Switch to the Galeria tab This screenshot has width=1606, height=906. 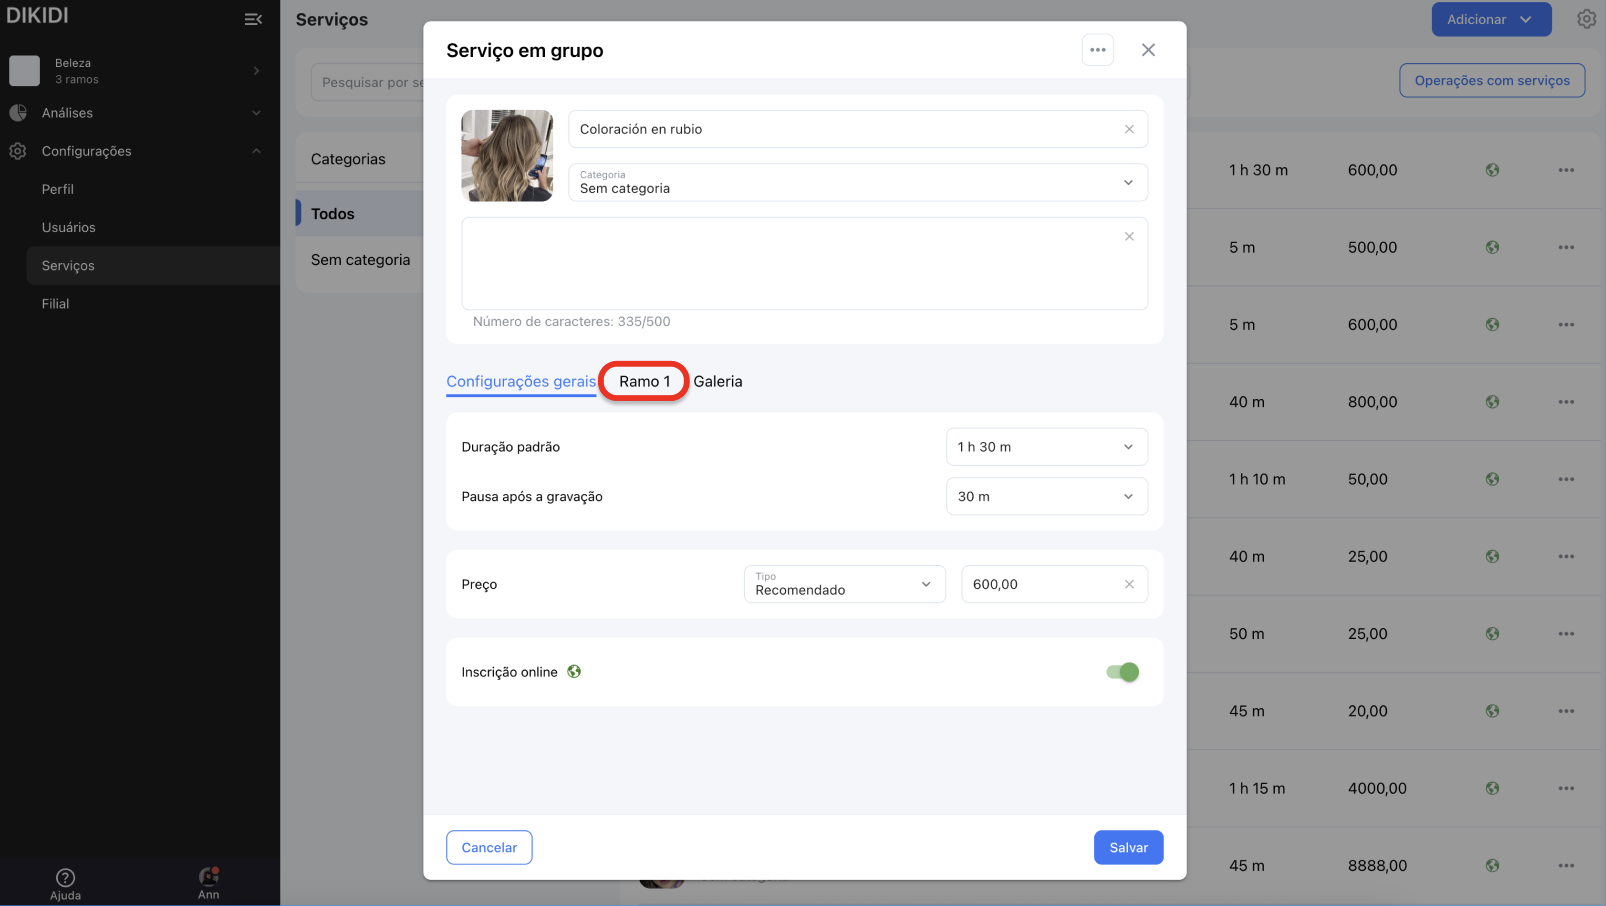tap(718, 382)
